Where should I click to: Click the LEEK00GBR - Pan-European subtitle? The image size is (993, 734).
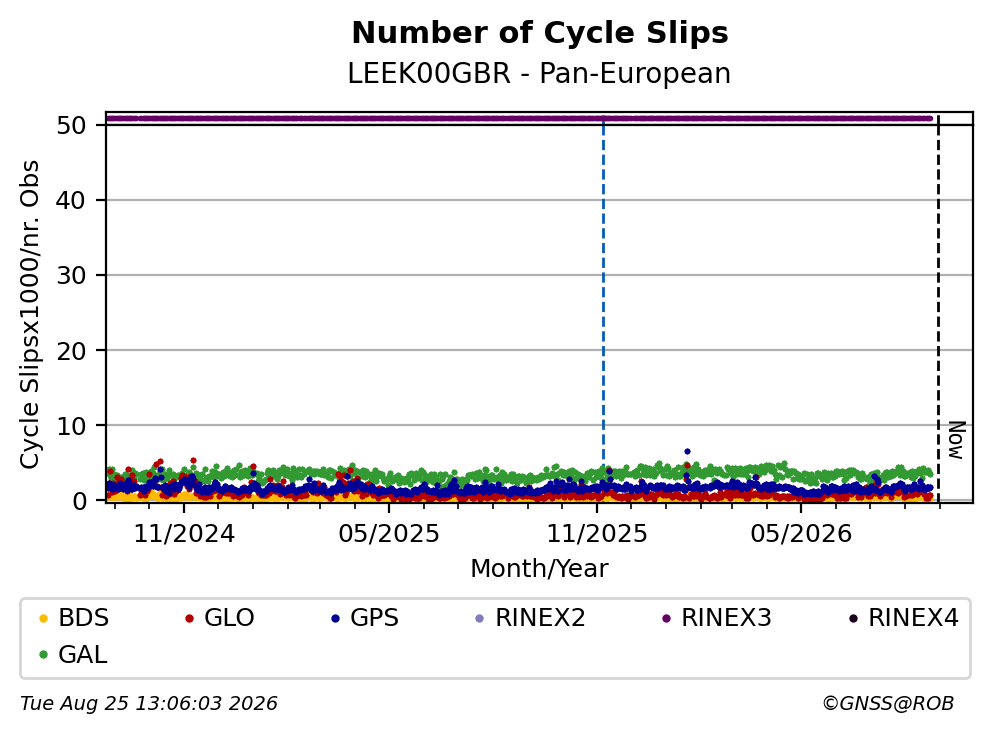click(539, 73)
